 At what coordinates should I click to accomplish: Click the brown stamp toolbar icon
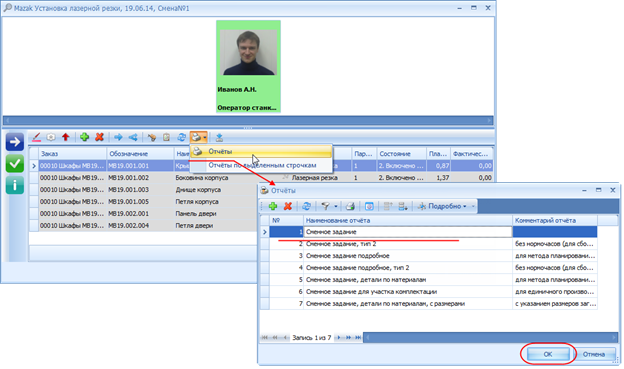(152, 137)
